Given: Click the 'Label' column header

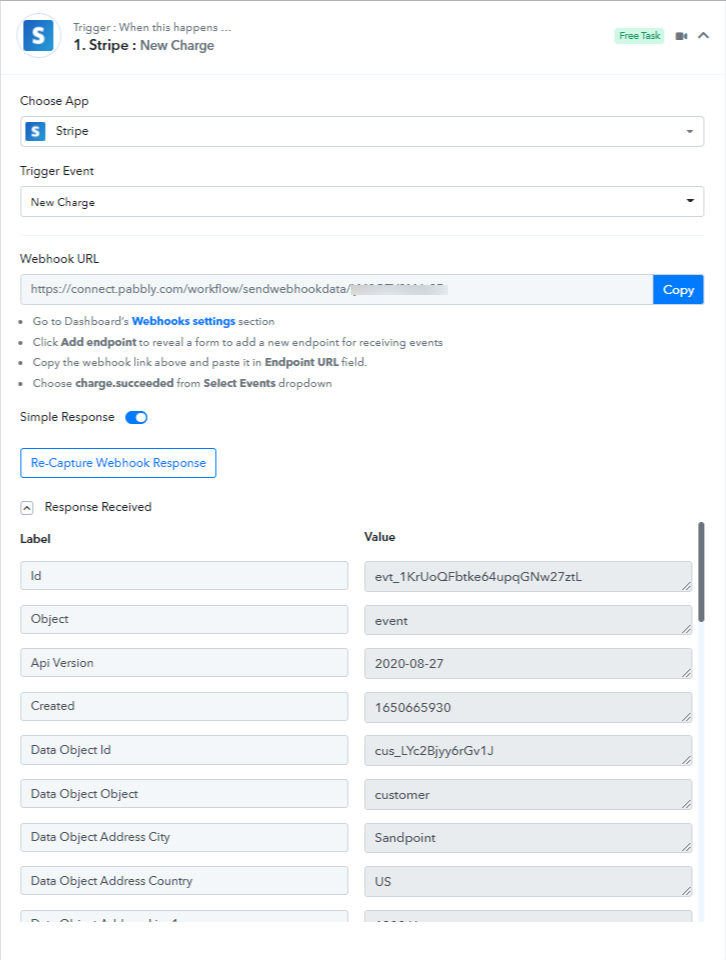Looking at the screenshot, I should tap(35, 539).
